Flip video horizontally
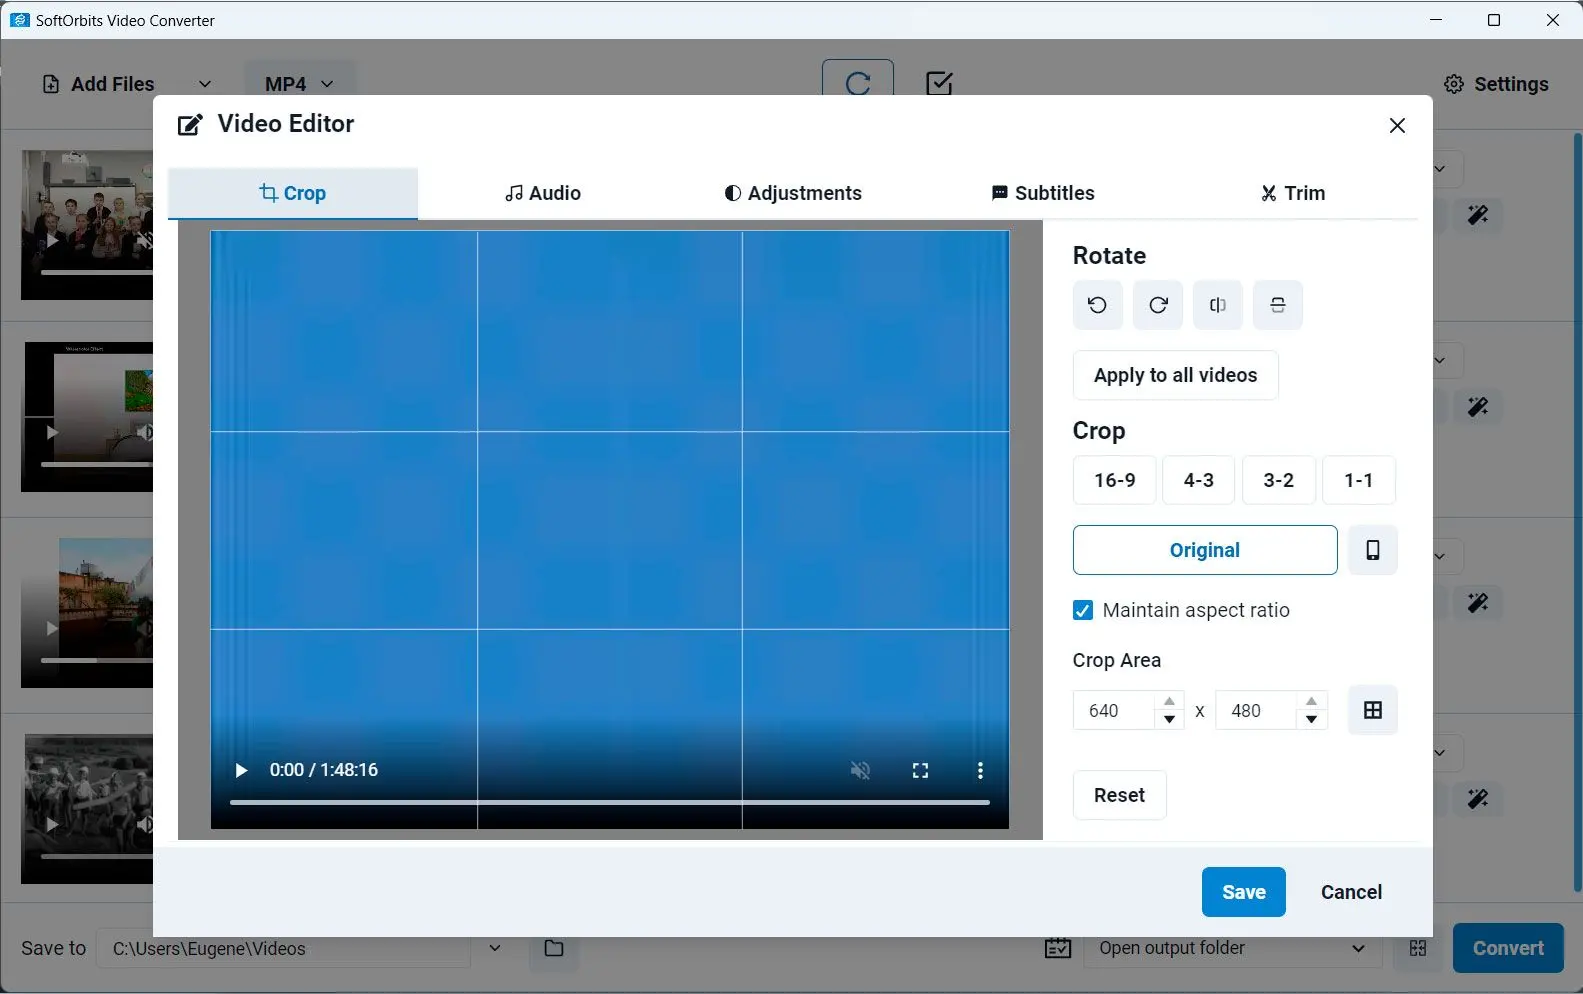This screenshot has width=1583, height=994. click(x=1217, y=305)
